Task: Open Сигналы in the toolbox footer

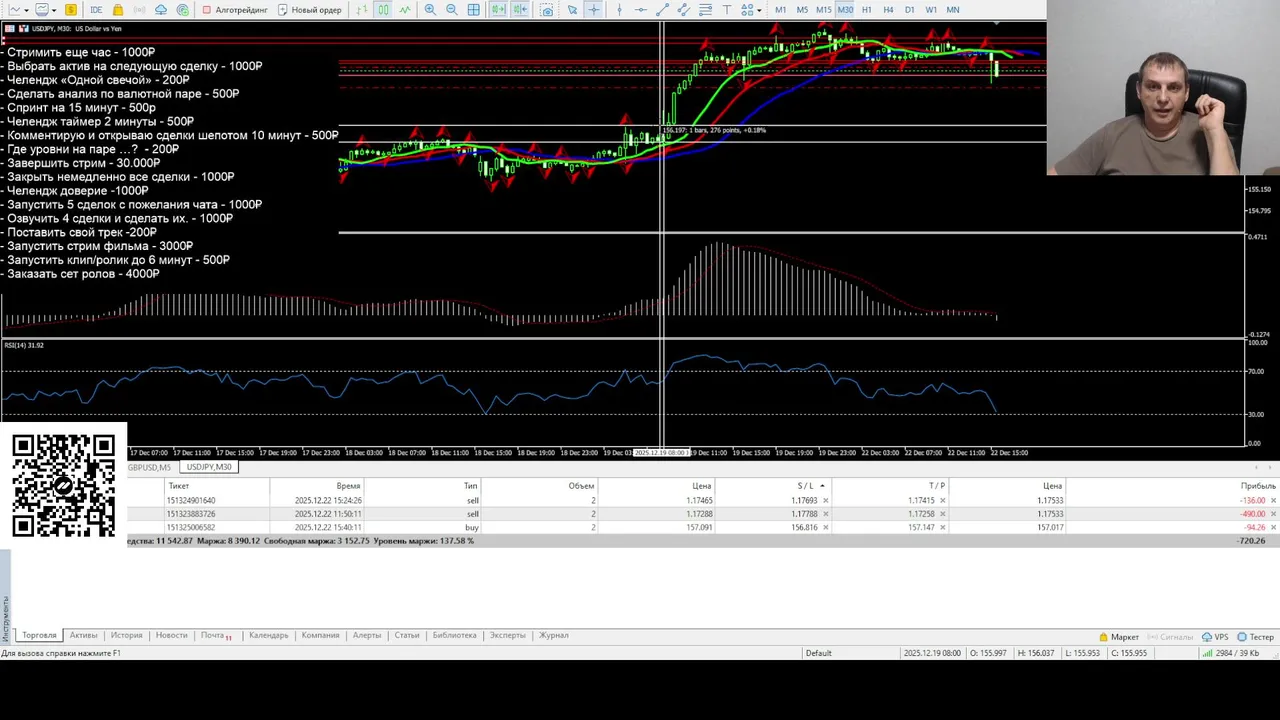Action: pos(1171,637)
